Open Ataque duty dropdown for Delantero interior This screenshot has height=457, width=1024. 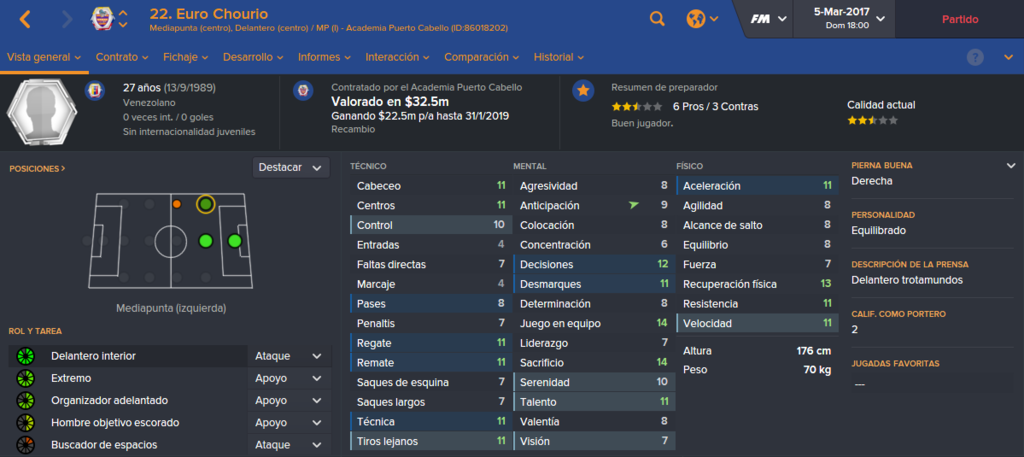[289, 356]
